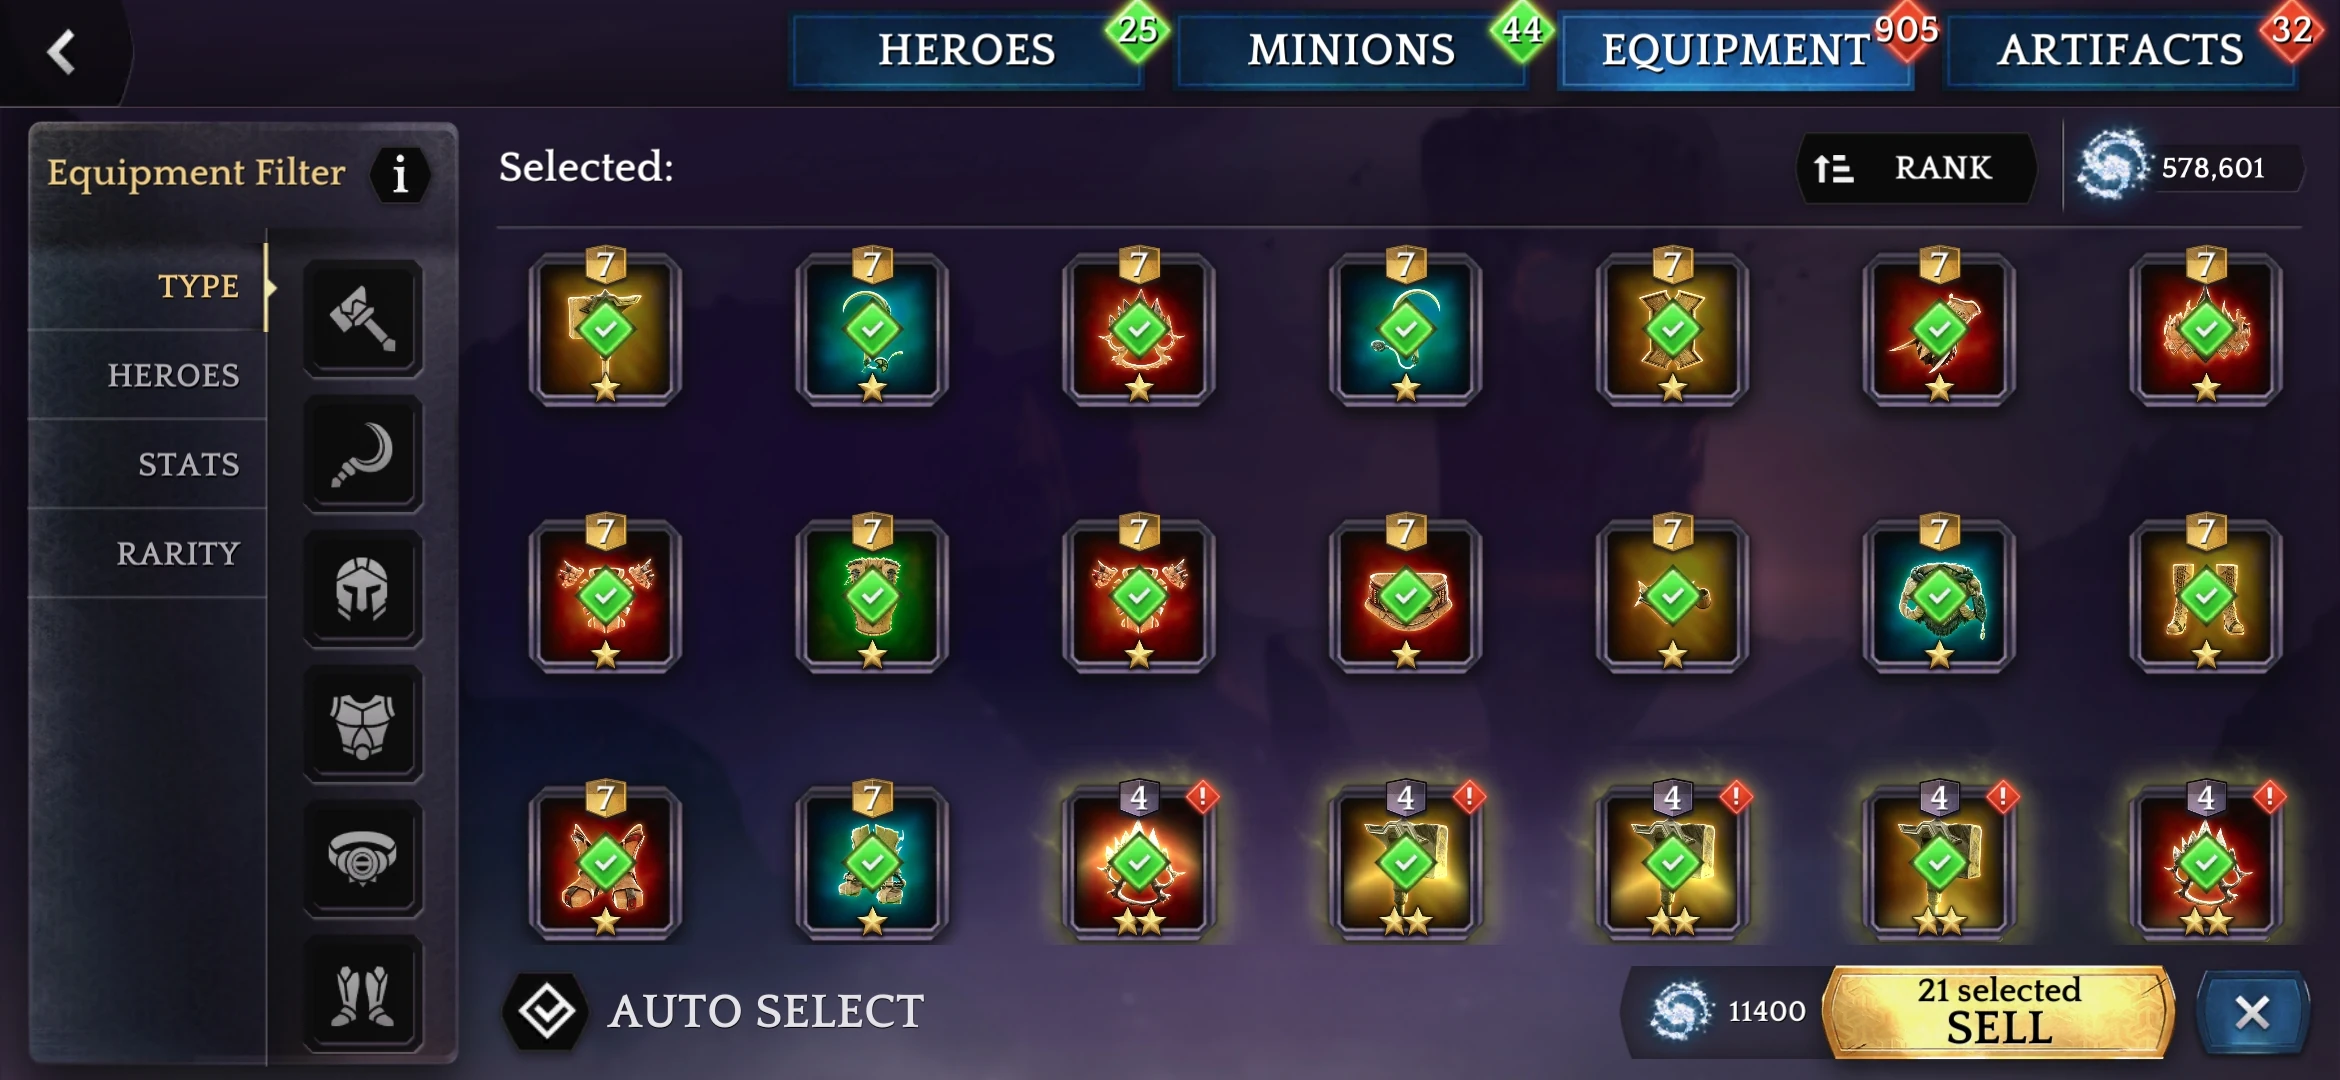Filter equipment by chest armor
Screen dimensions: 2340x1080
click(x=363, y=724)
